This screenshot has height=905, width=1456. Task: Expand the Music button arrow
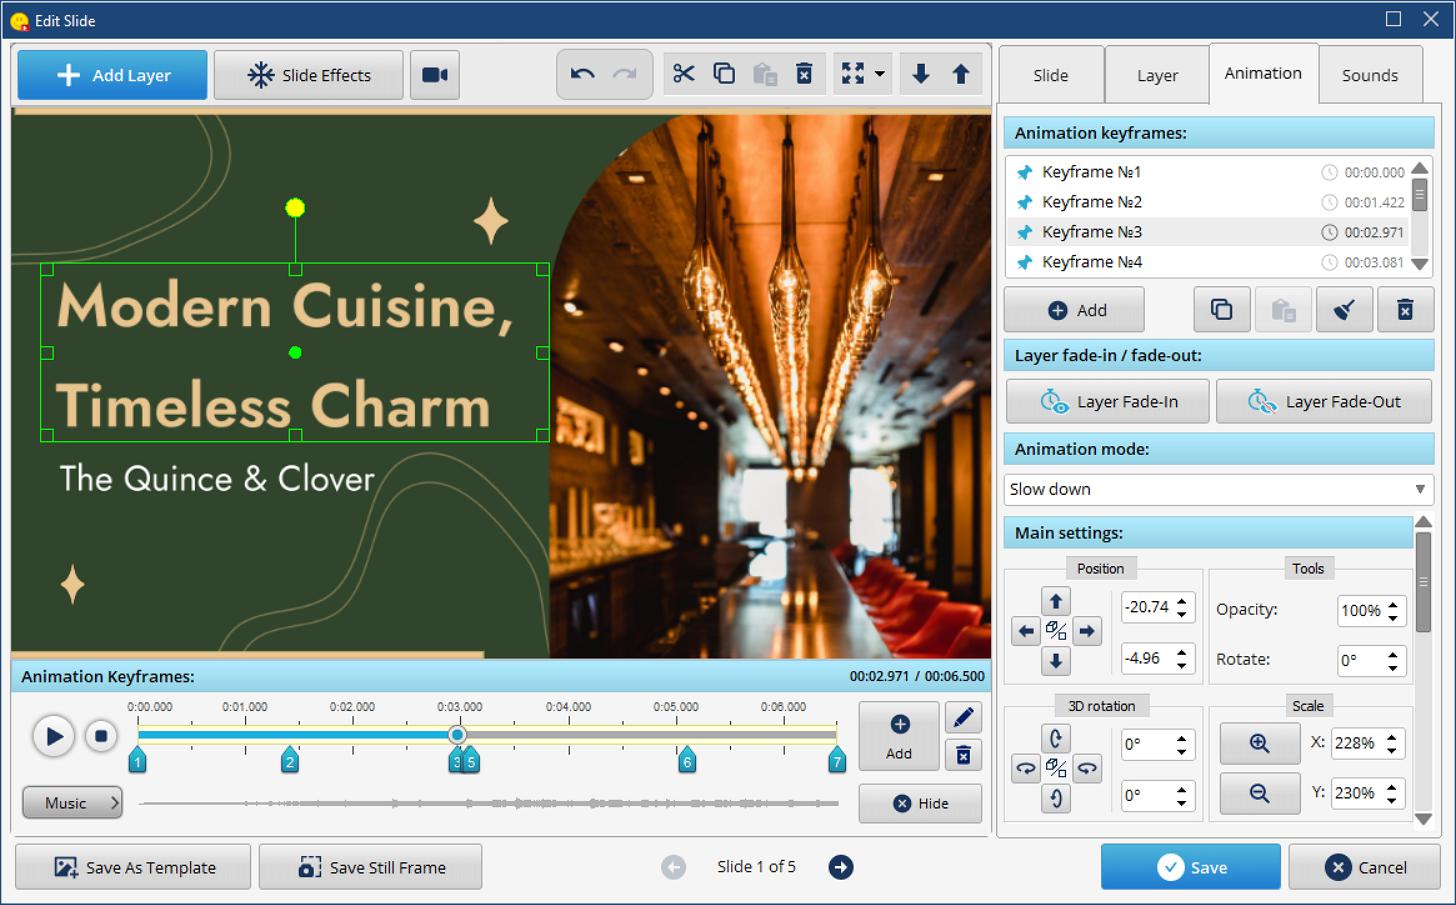point(114,803)
